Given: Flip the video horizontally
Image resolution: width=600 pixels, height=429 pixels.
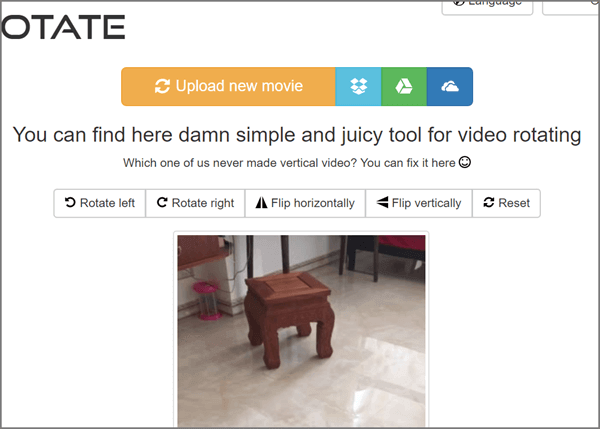Looking at the screenshot, I should (x=305, y=203).
